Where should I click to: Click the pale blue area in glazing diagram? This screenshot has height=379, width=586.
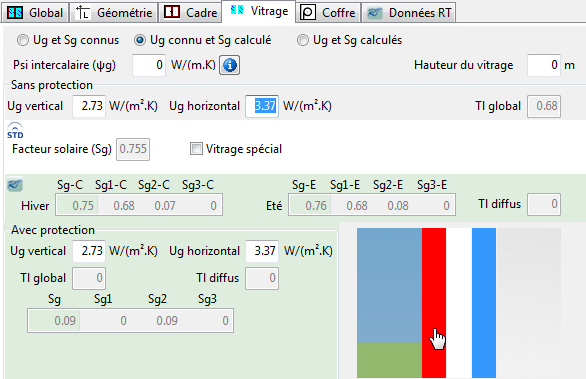(x=389, y=285)
